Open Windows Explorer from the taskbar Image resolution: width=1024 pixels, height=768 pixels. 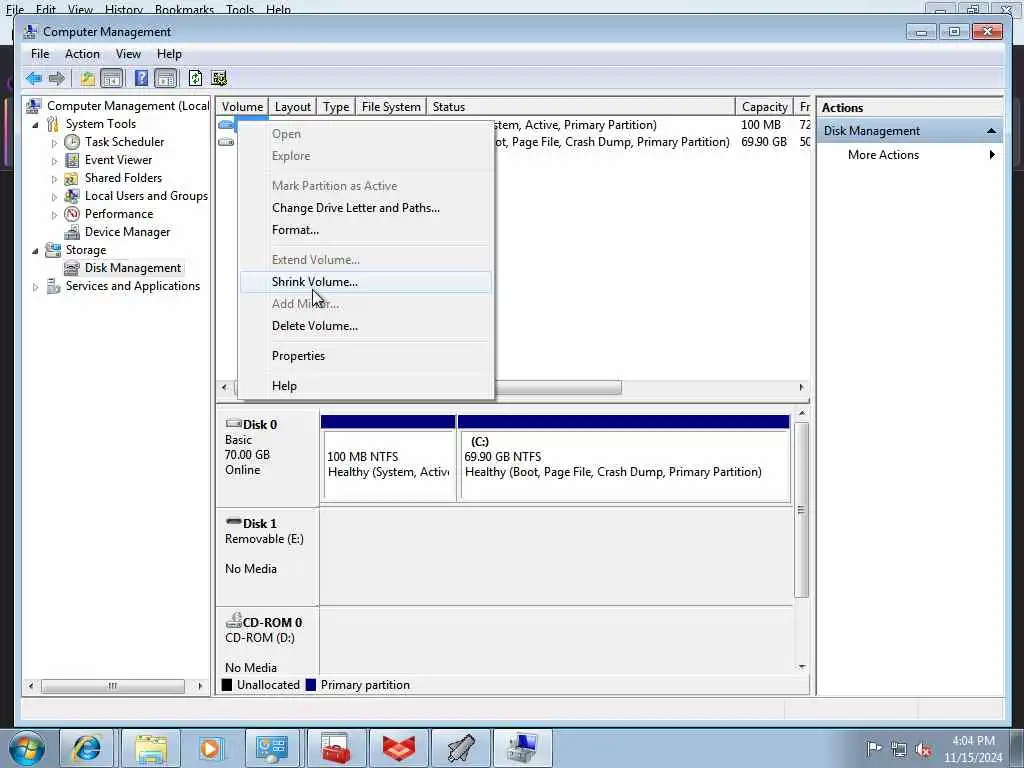click(151, 748)
